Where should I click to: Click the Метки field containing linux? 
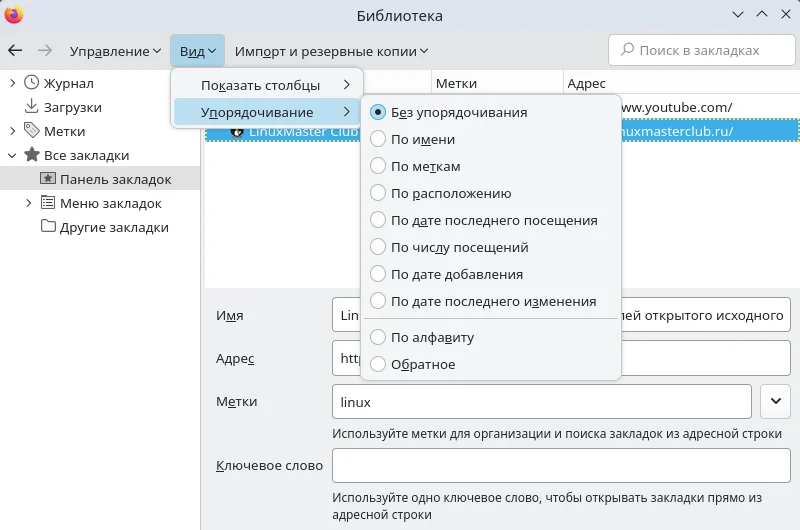click(541, 401)
